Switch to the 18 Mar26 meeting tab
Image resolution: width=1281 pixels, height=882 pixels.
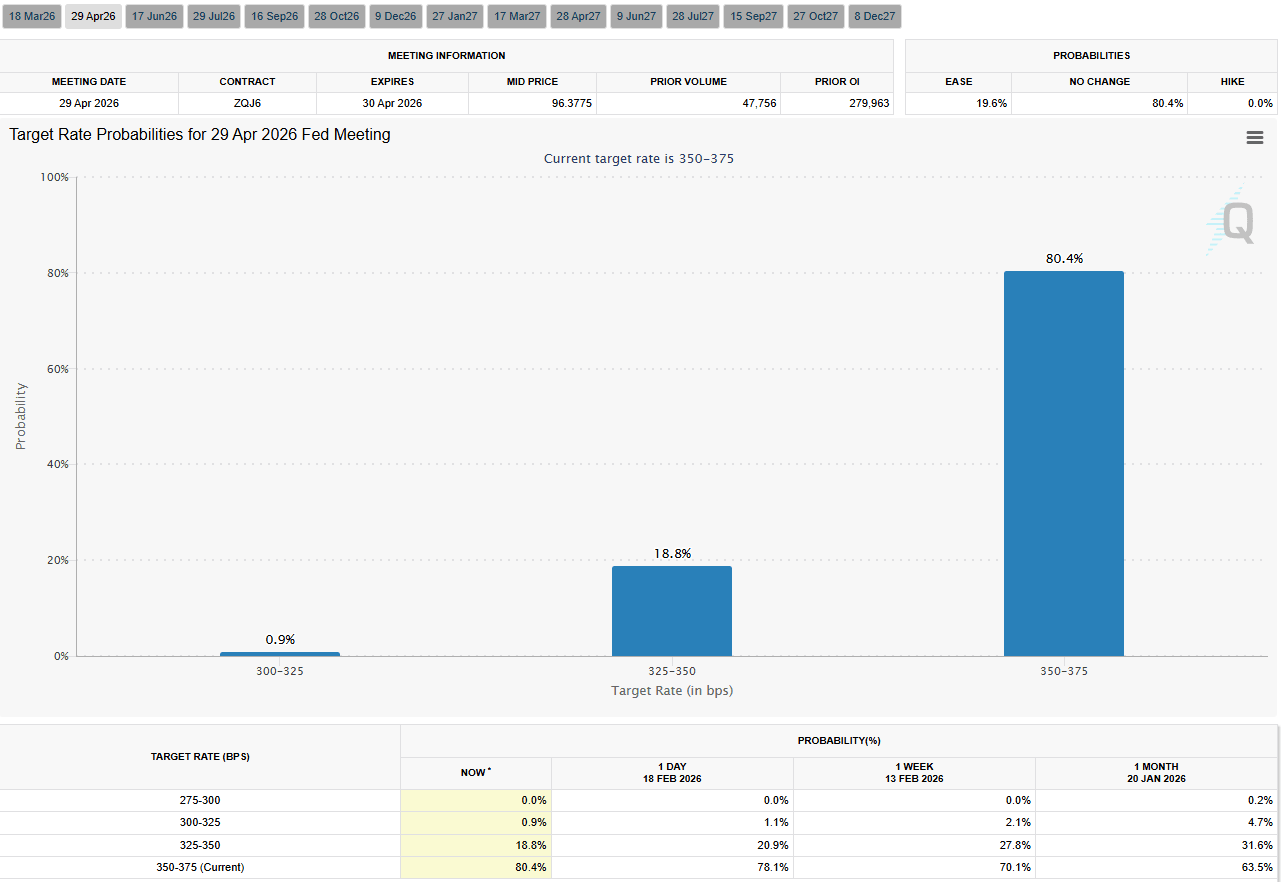point(31,15)
